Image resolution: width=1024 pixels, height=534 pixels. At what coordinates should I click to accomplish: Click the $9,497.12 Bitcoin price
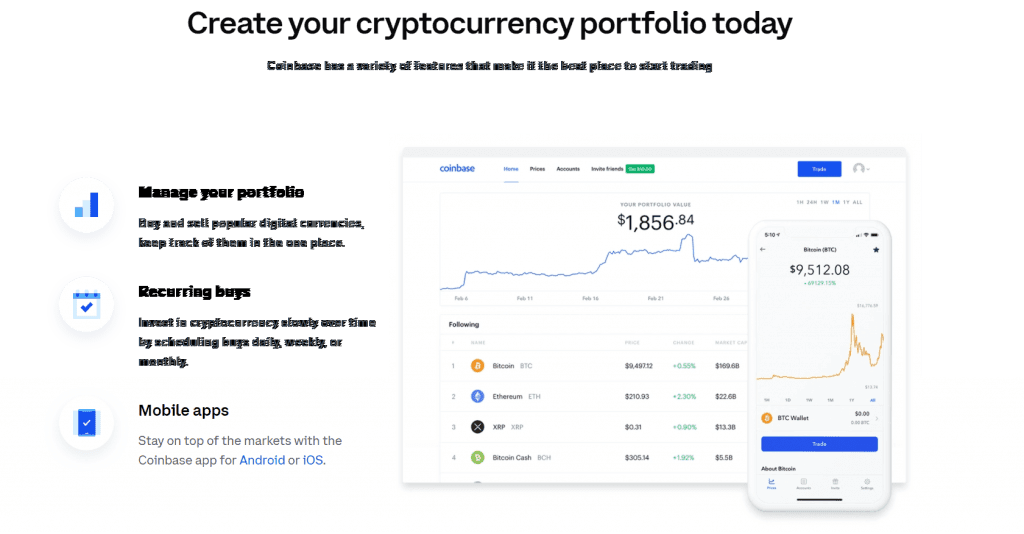pos(639,366)
